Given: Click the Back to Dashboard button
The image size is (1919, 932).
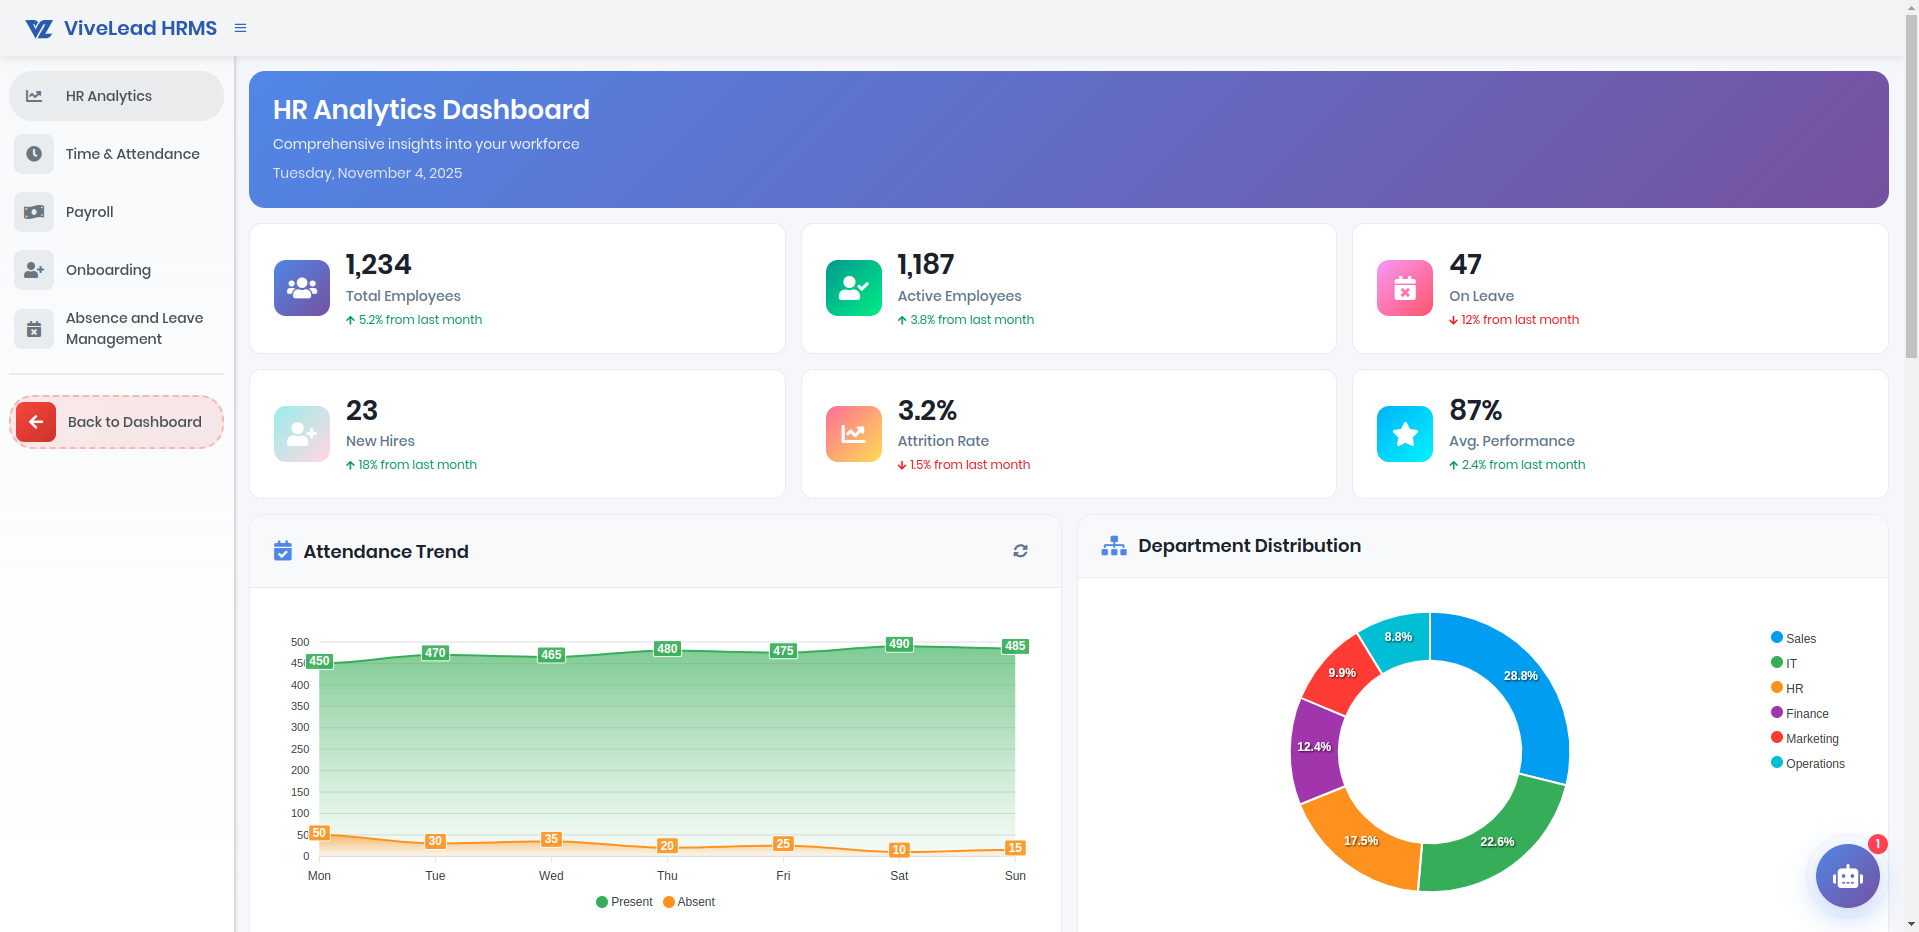Looking at the screenshot, I should tap(116, 421).
